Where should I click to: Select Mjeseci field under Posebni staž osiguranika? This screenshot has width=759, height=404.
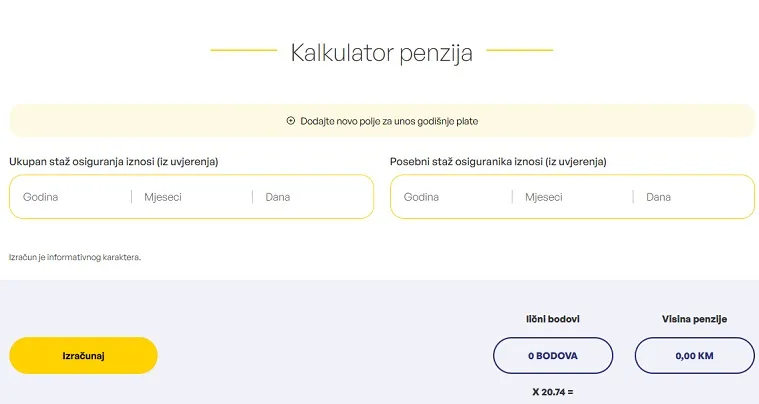[573, 197]
